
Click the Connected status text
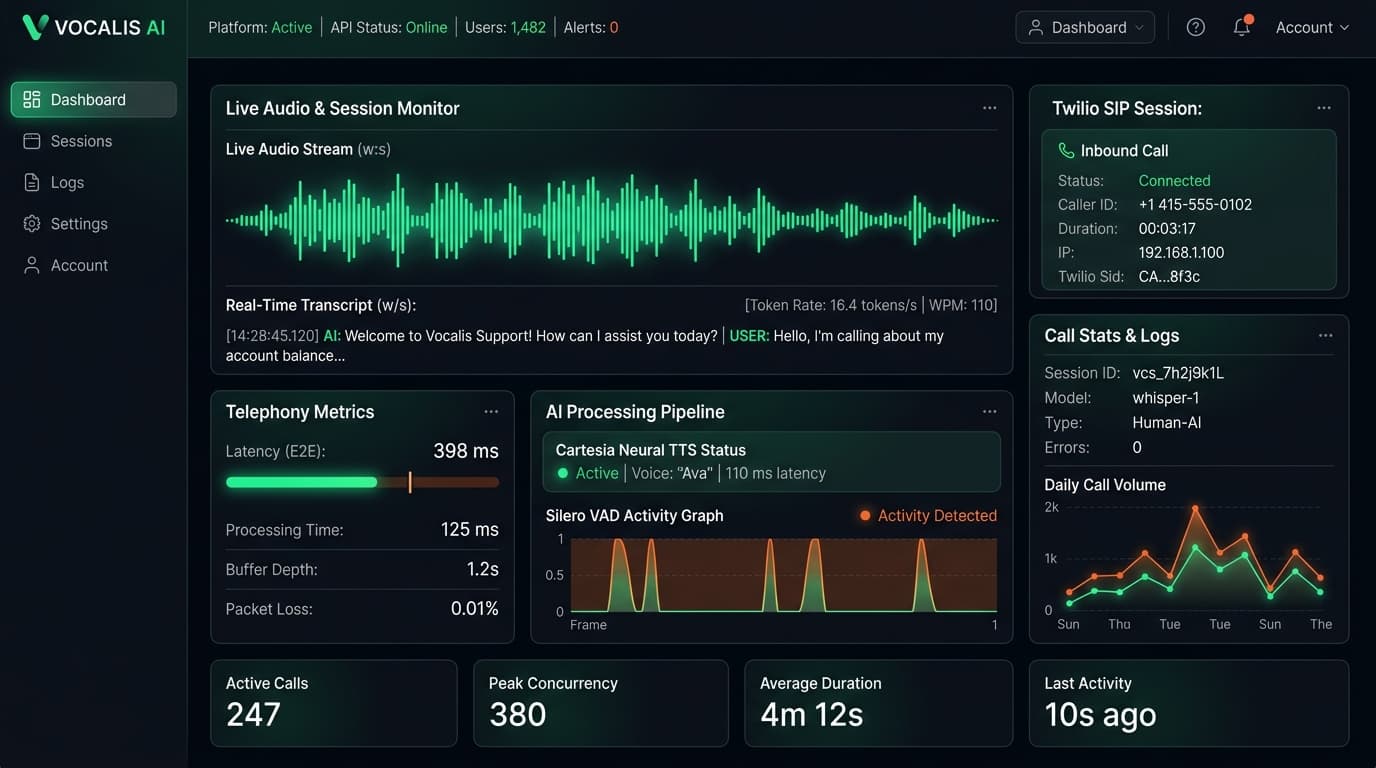coord(1174,181)
